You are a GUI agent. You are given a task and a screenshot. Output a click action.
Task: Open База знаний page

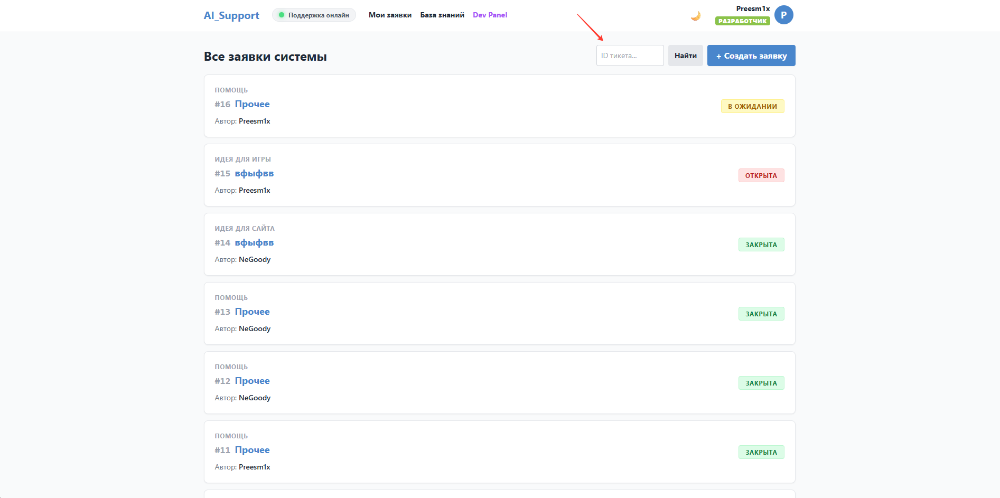(442, 15)
